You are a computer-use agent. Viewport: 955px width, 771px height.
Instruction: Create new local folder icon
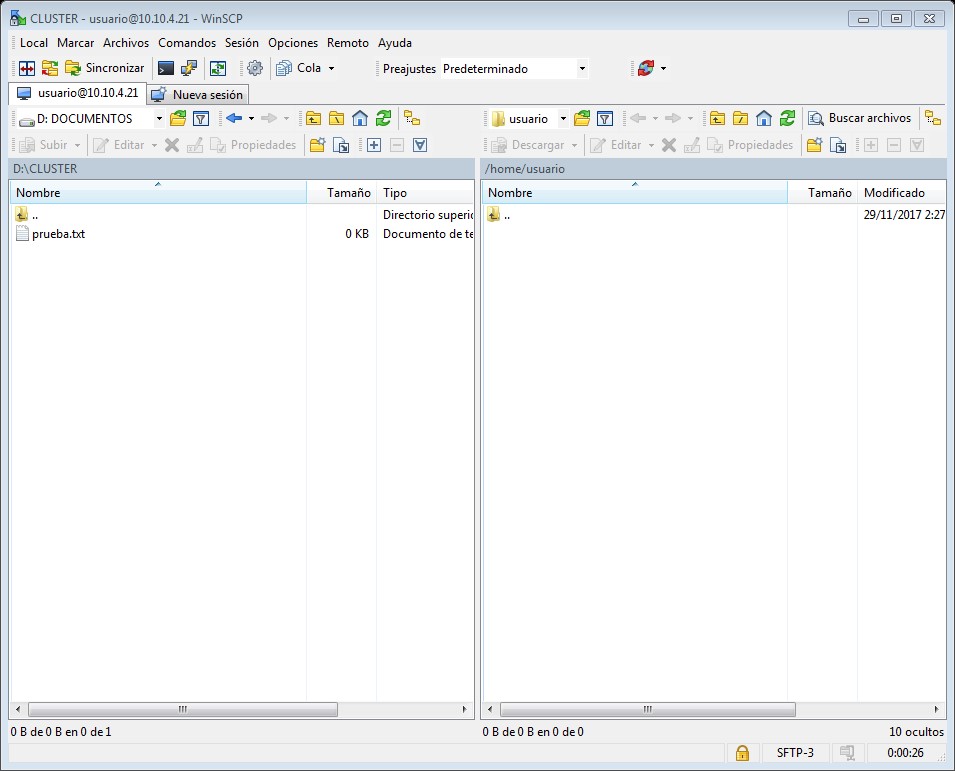pos(317,145)
